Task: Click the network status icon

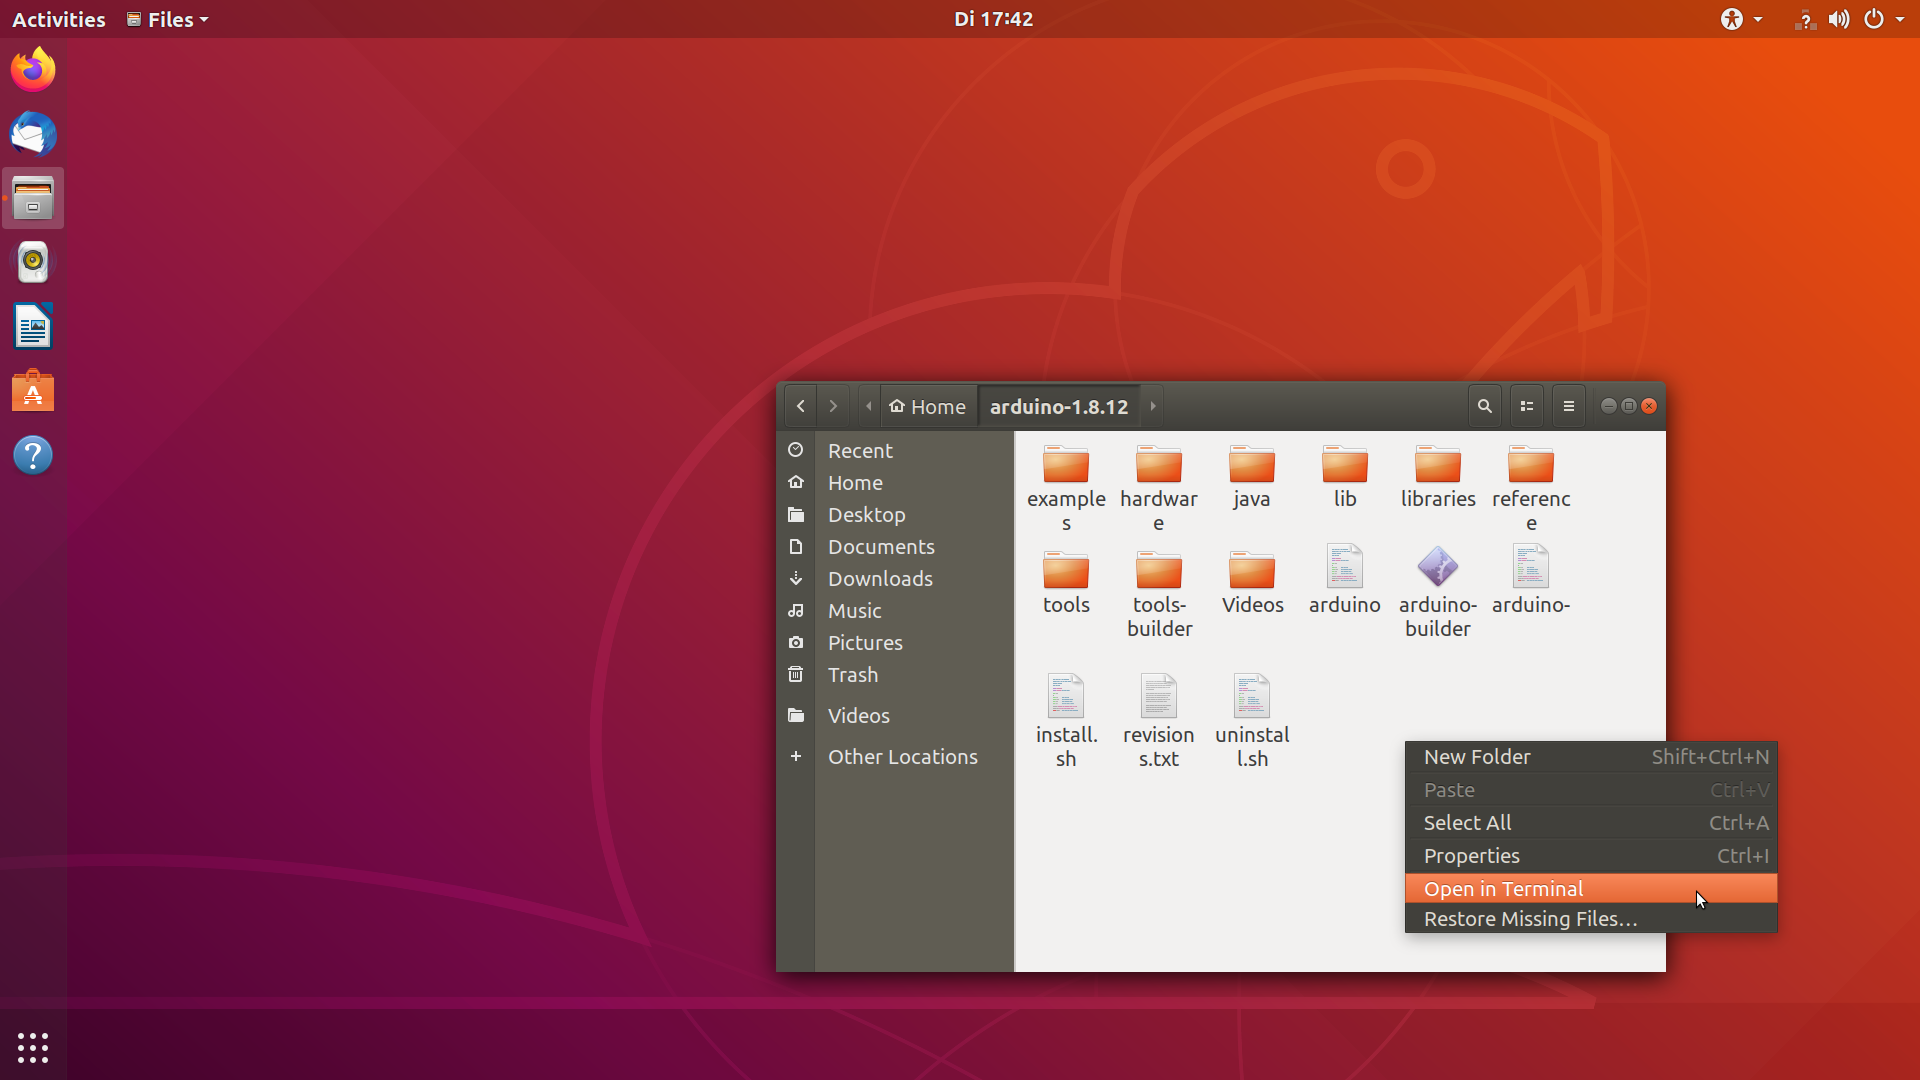Action: coord(1805,19)
